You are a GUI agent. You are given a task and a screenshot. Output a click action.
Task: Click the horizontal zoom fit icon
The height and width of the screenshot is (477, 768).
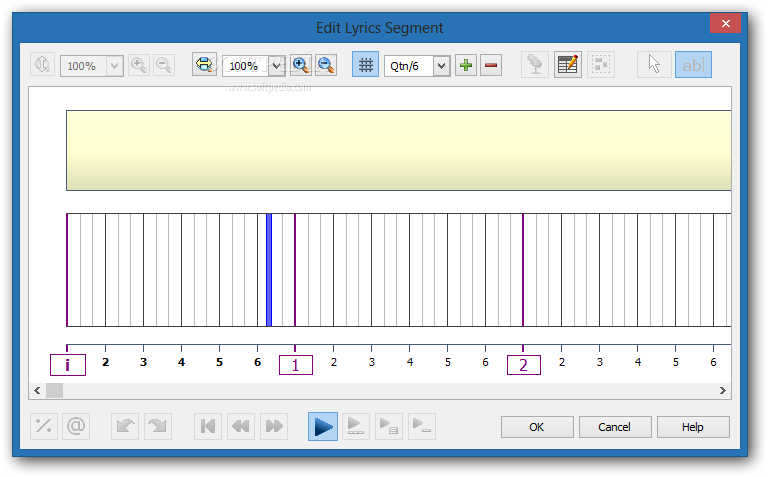(x=204, y=65)
